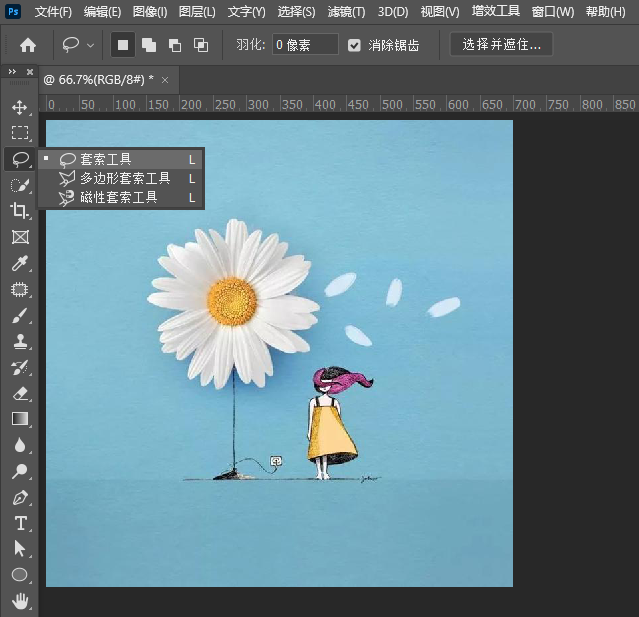The width and height of the screenshot is (639, 617).
Task: Pick the Eyedropper tool
Action: 19,264
